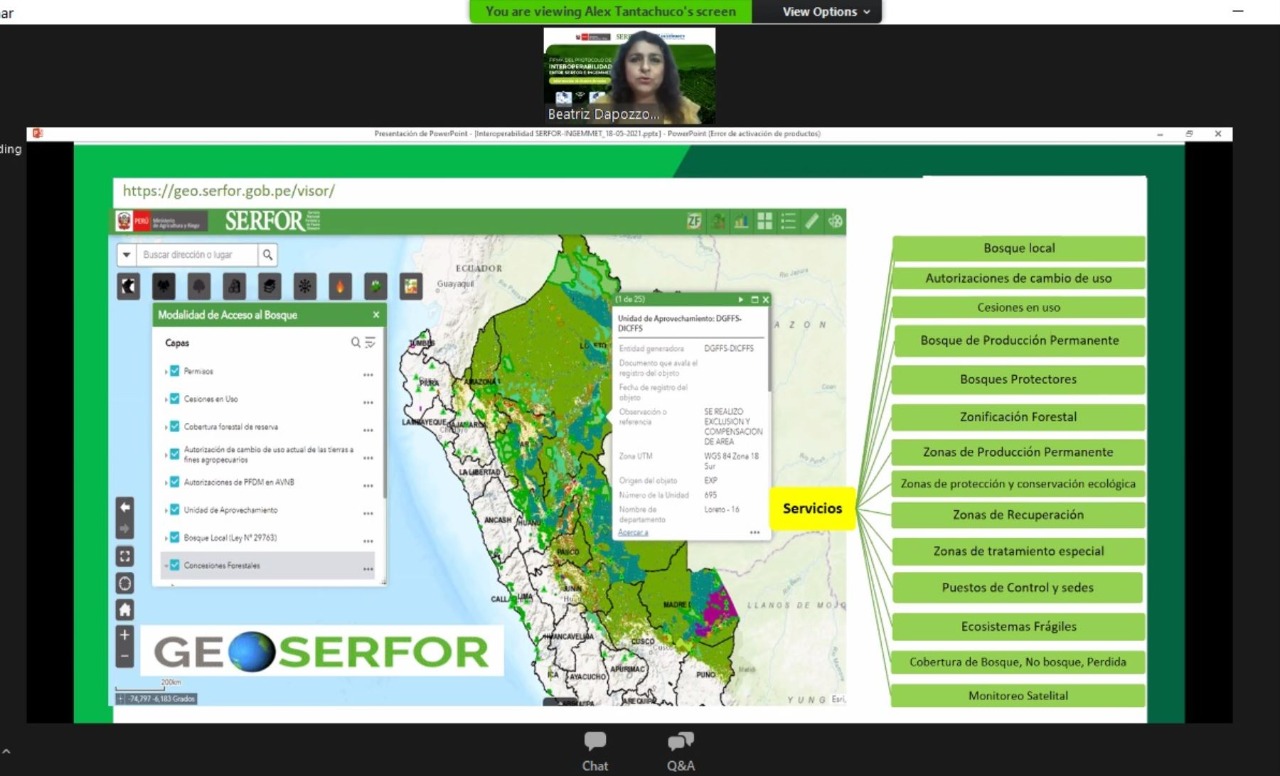Uncheck the Permisos layer checkbox
The image size is (1280, 776).
pyautogui.click(x=175, y=371)
